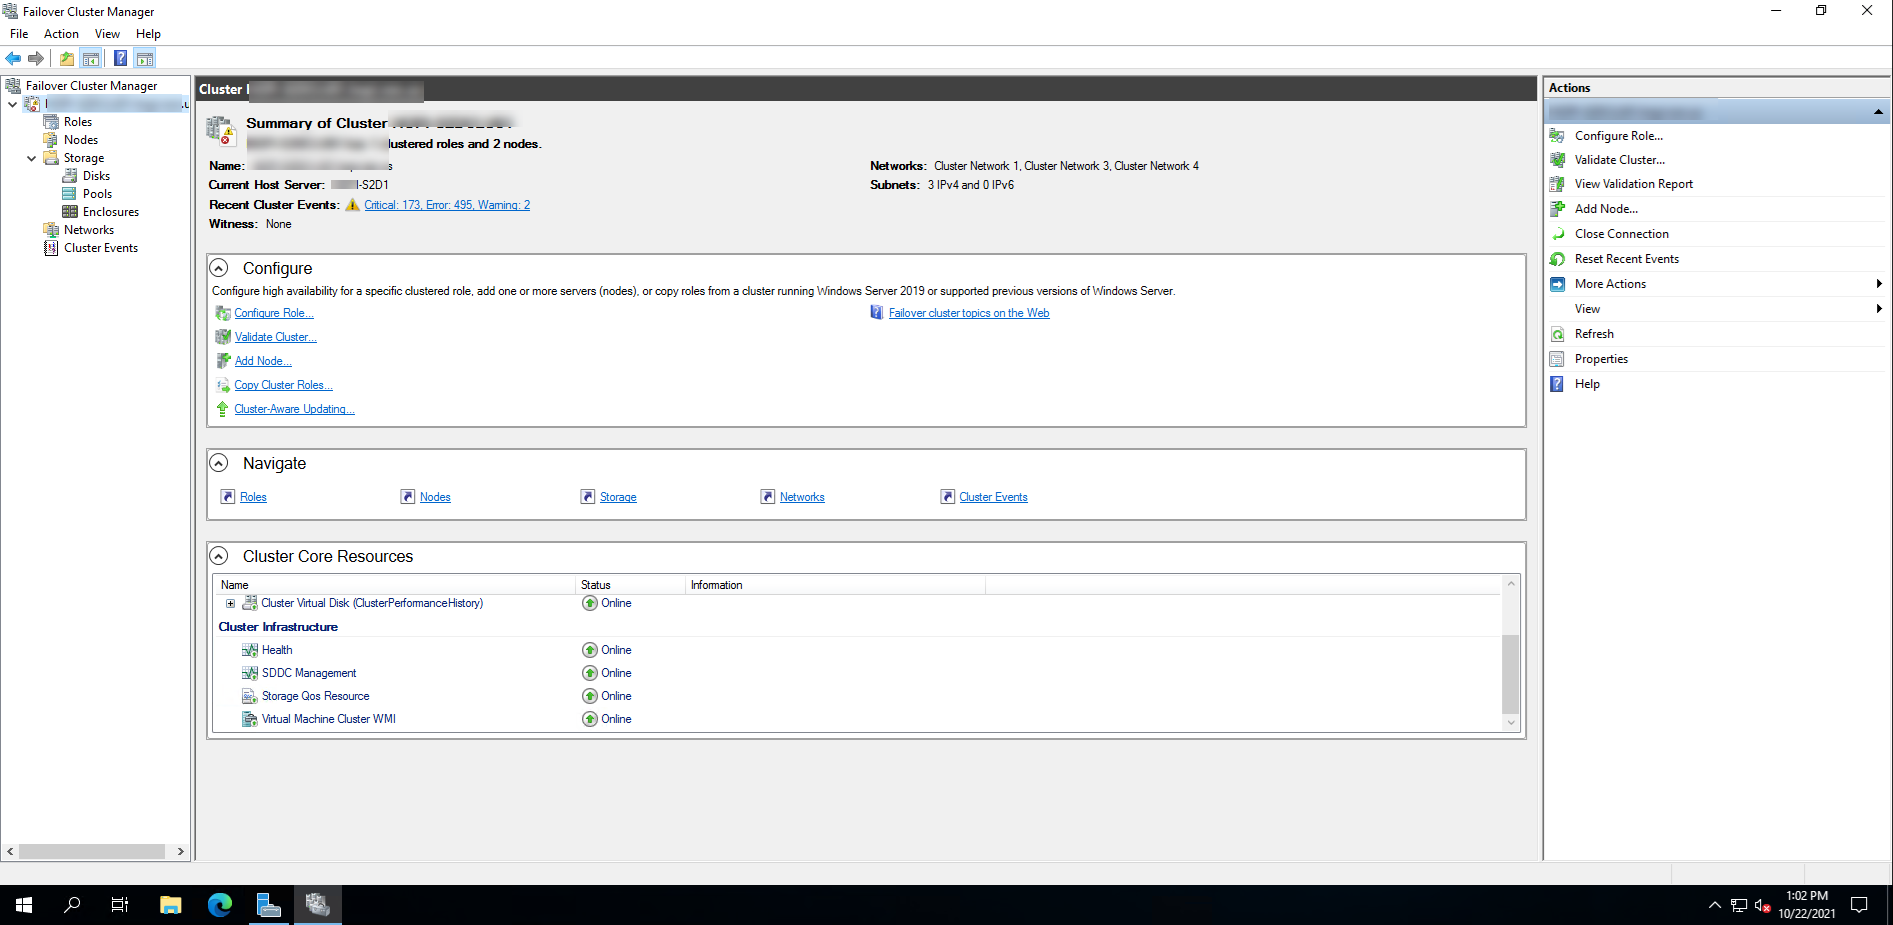The height and width of the screenshot is (925, 1893).
Task: Select Disks under Storage
Action: tap(96, 176)
